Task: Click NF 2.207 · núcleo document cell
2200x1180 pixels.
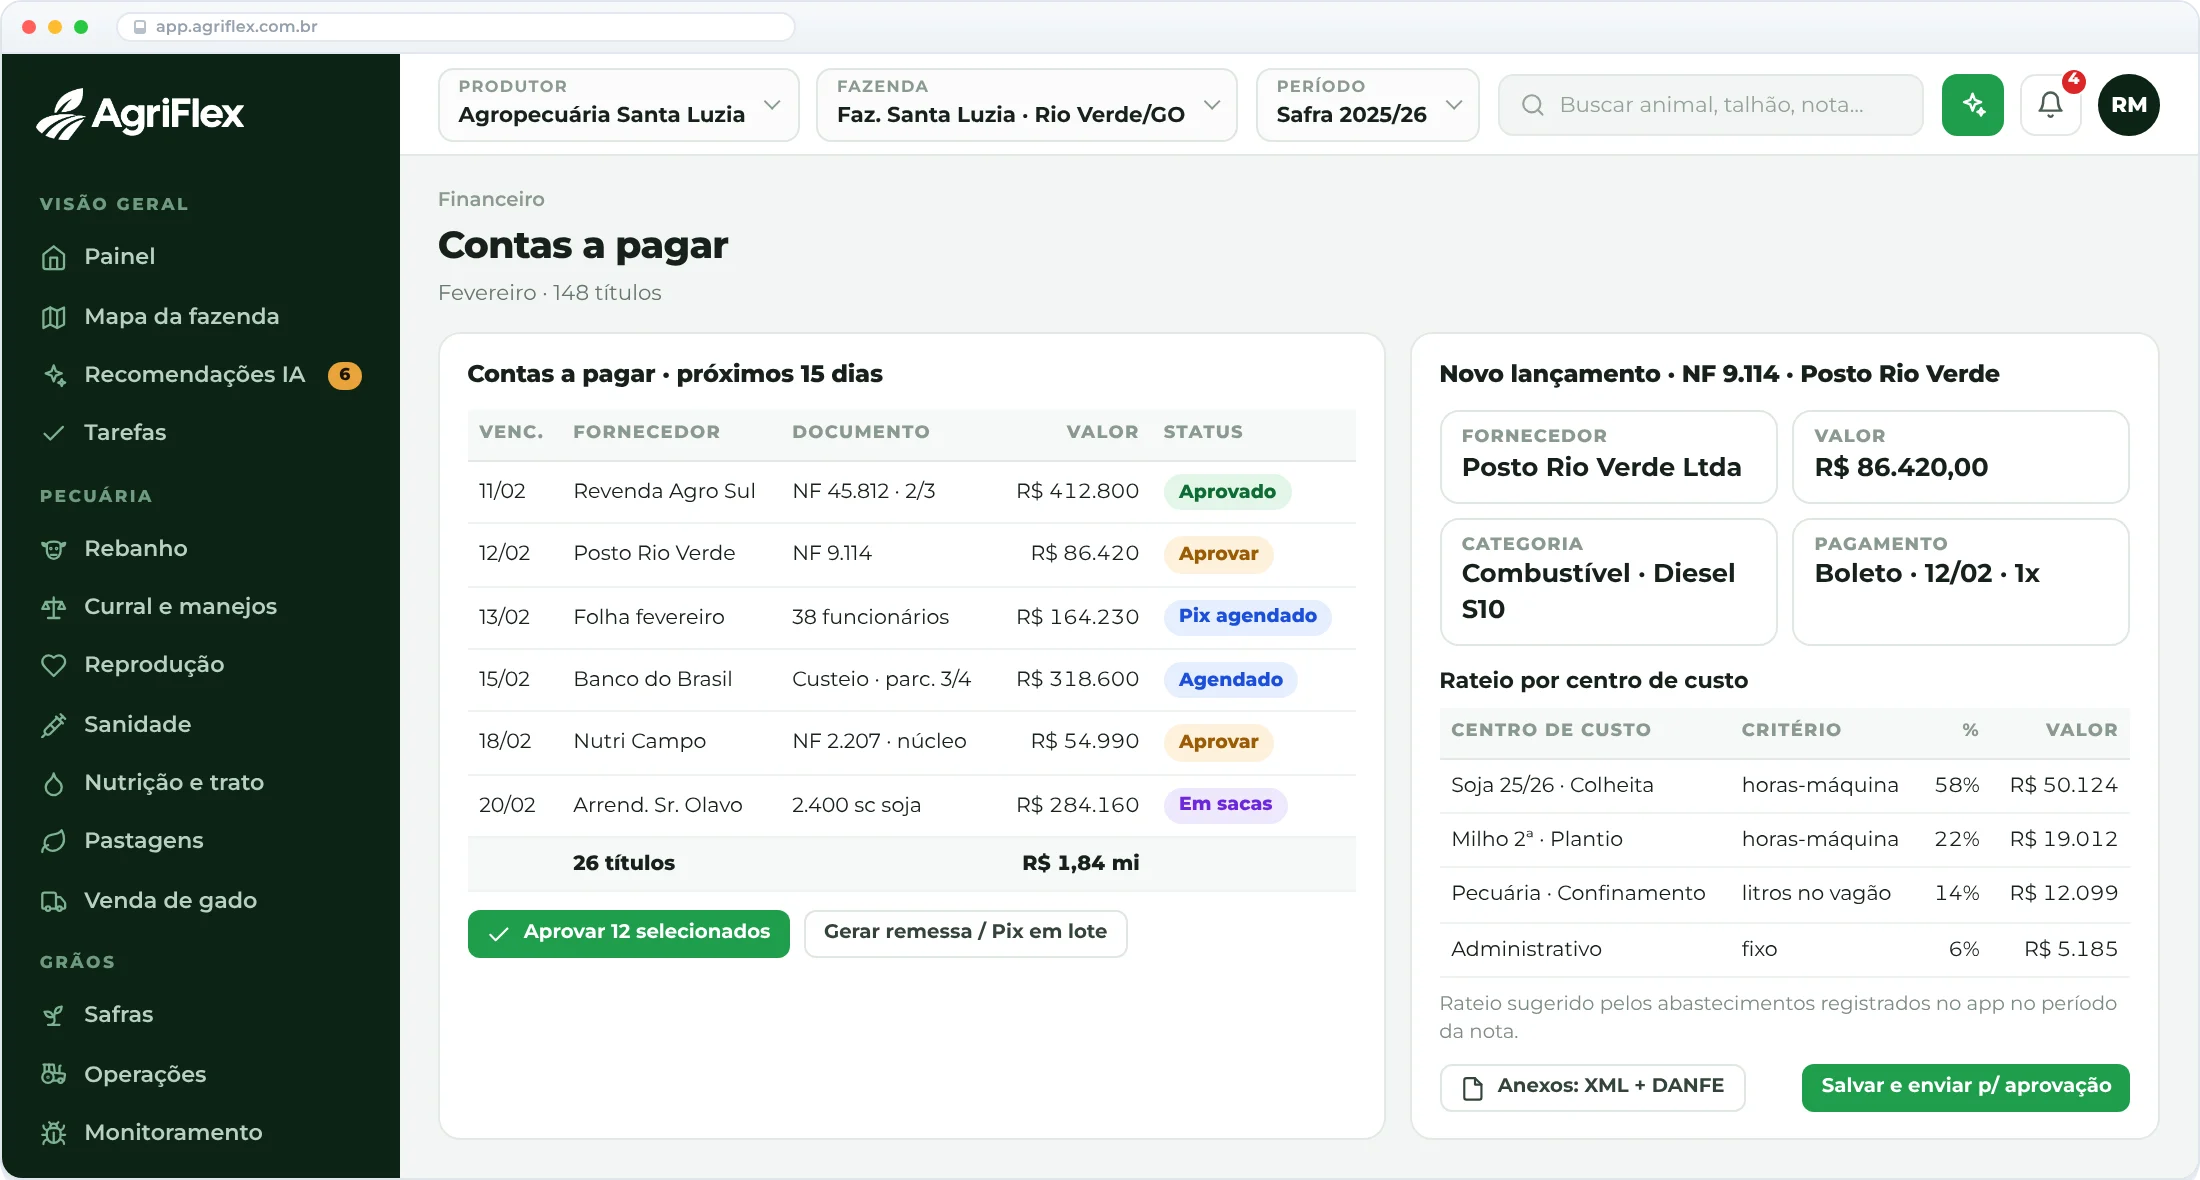Action: coord(879,741)
